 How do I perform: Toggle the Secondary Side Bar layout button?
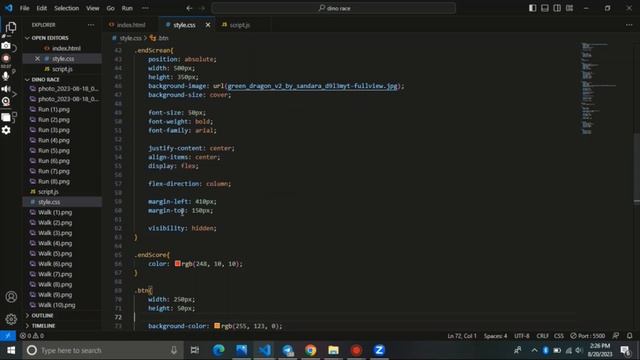coord(557,8)
